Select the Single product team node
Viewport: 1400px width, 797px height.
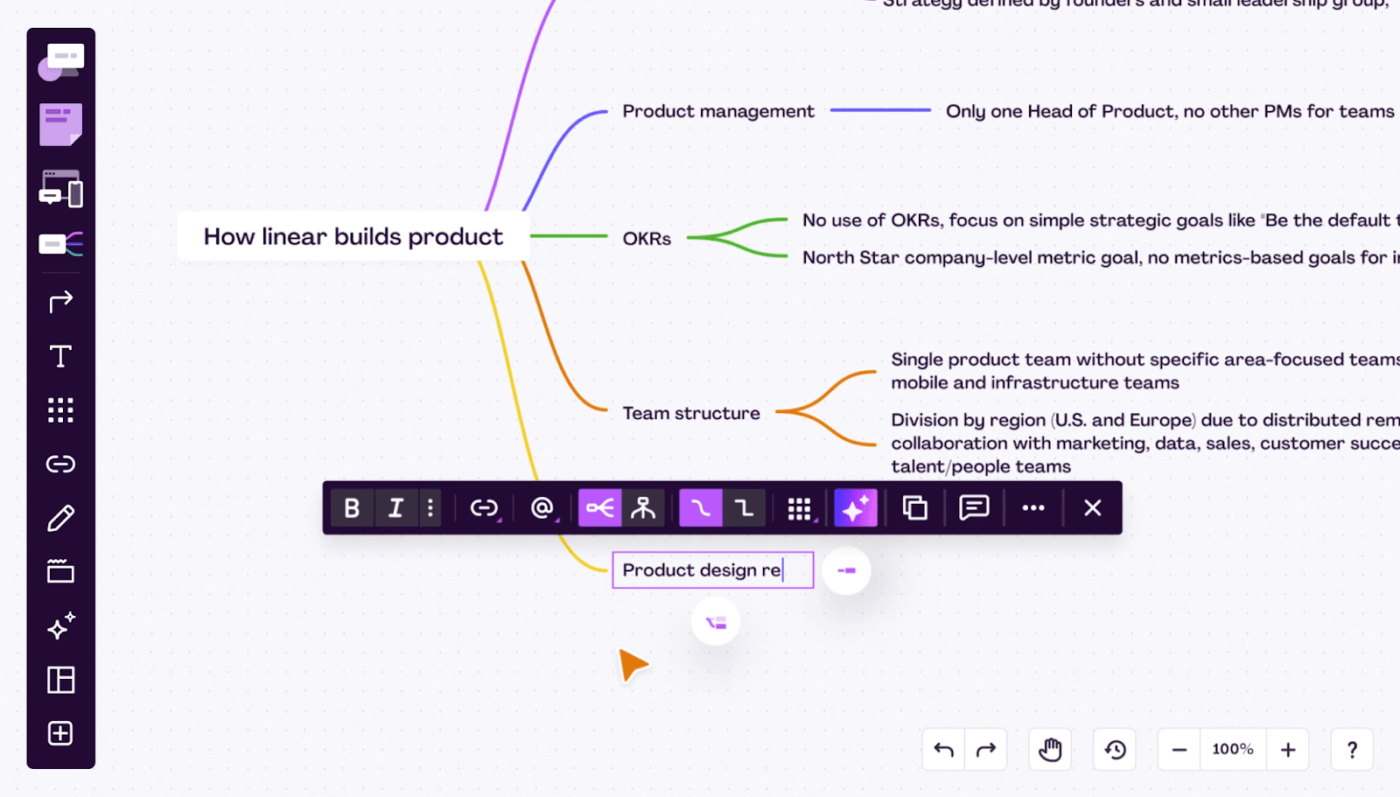pyautogui.click(x=1145, y=371)
